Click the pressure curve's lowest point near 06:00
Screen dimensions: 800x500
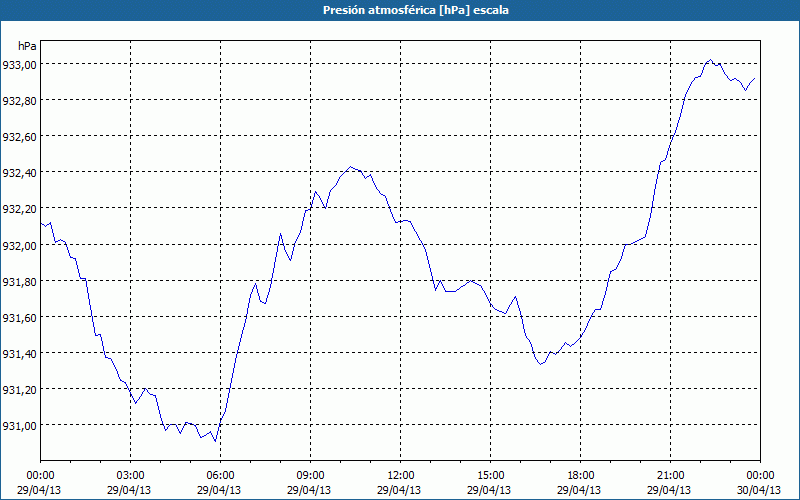[215, 441]
